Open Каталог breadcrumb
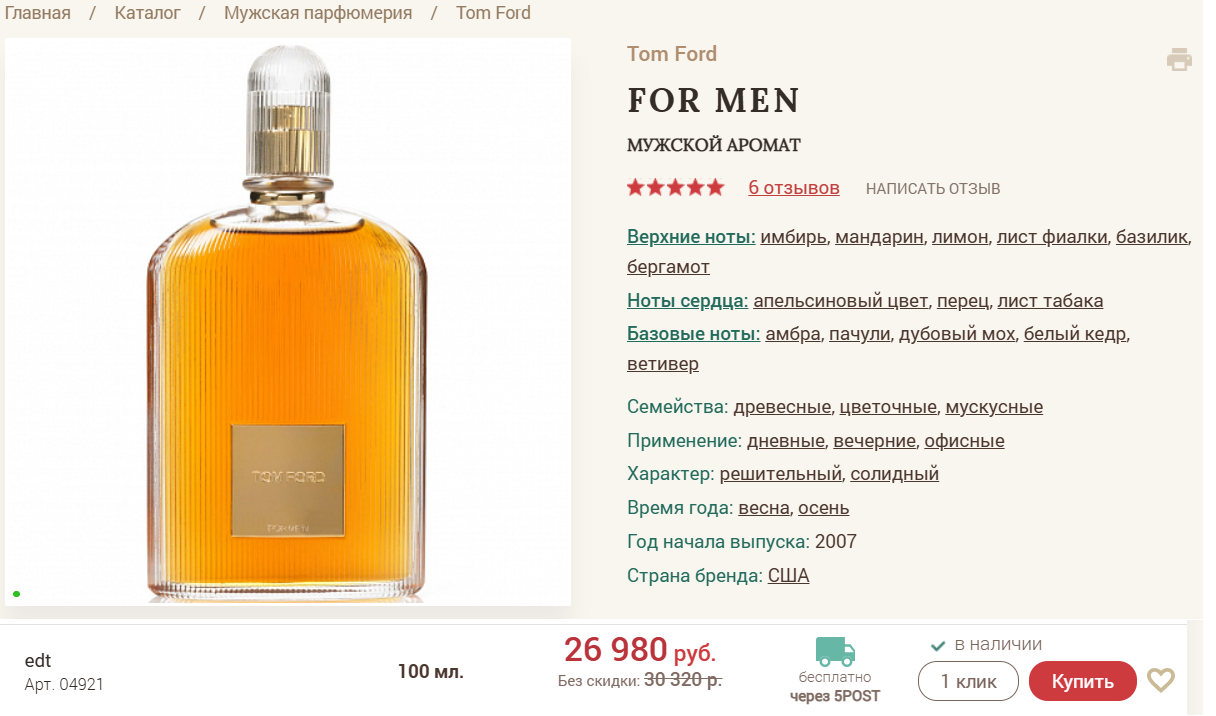 click(148, 13)
